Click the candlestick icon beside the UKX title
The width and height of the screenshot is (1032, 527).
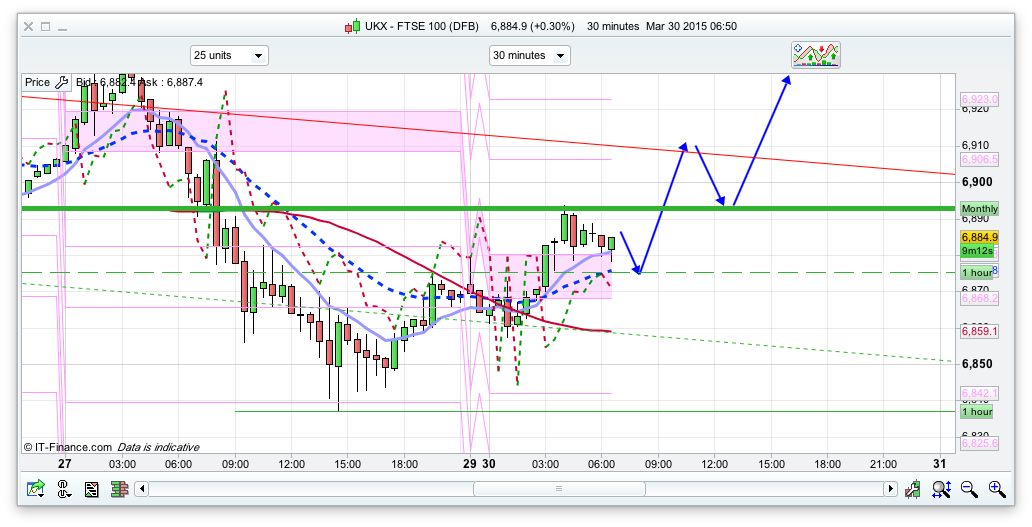click(x=352, y=27)
